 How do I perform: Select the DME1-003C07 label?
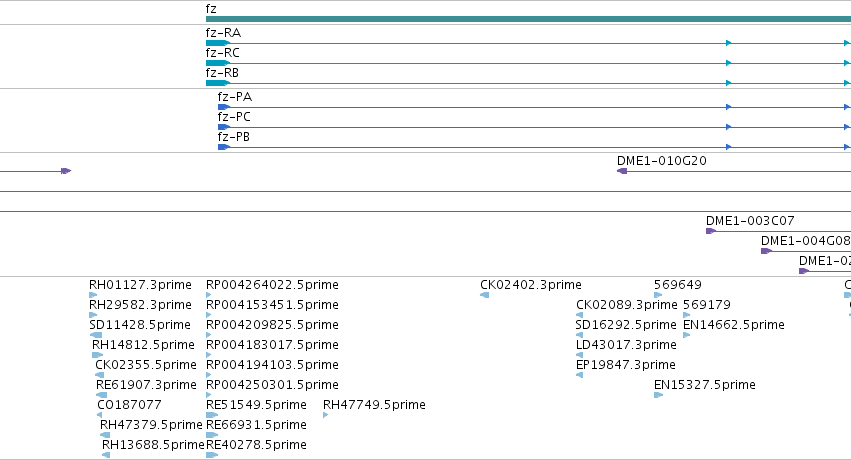750,221
